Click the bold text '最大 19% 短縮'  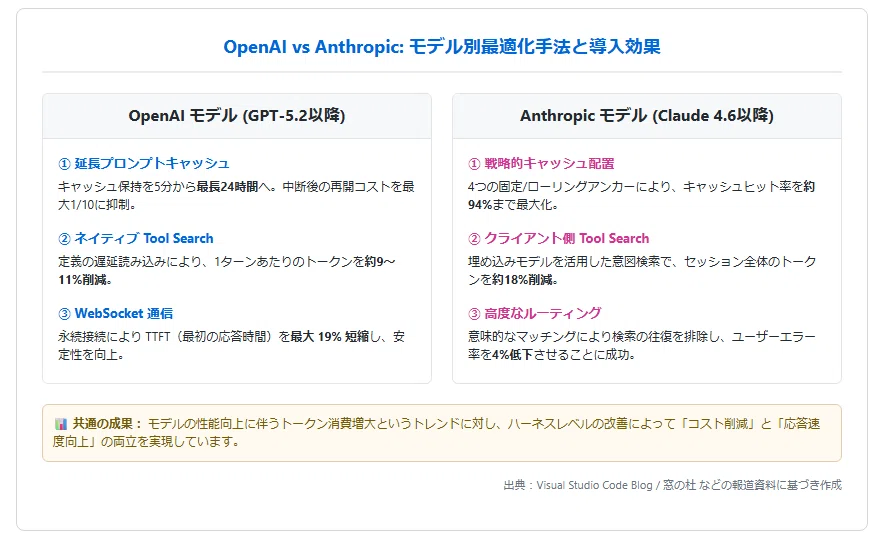(329, 337)
